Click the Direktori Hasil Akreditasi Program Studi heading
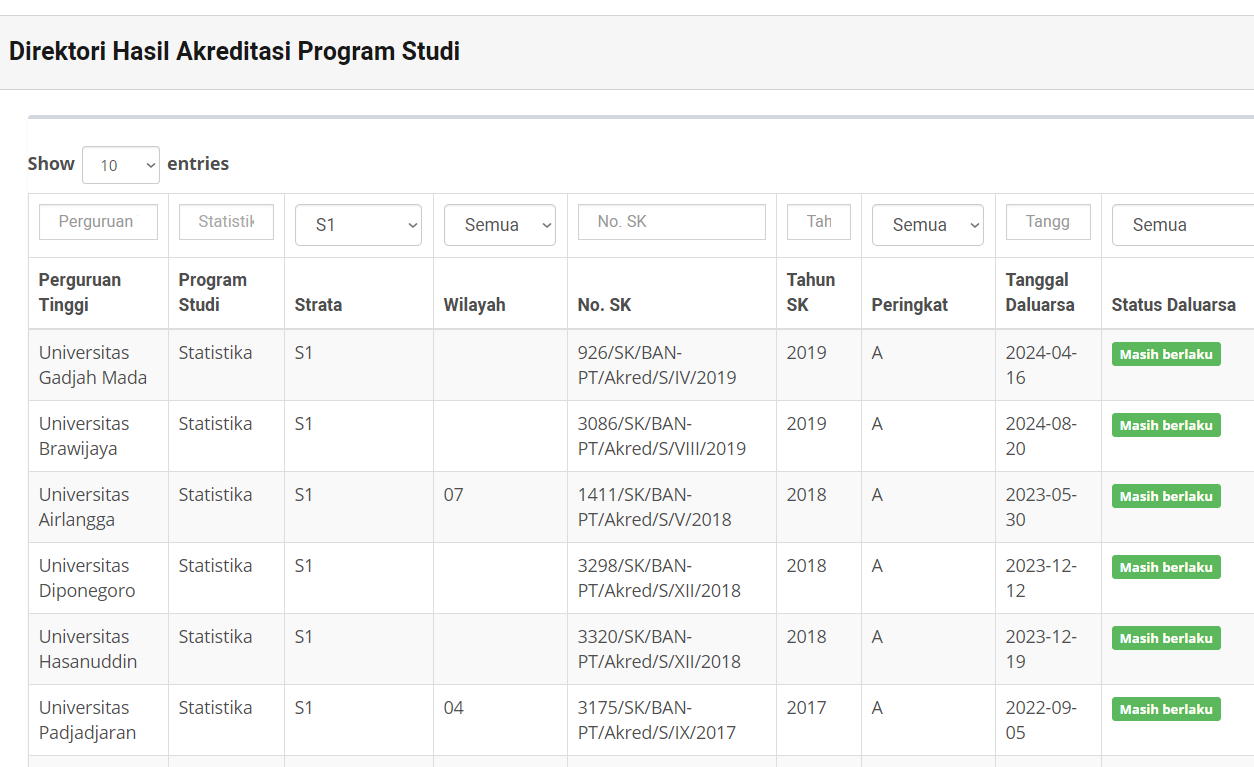This screenshot has width=1254, height=767. 235,52
